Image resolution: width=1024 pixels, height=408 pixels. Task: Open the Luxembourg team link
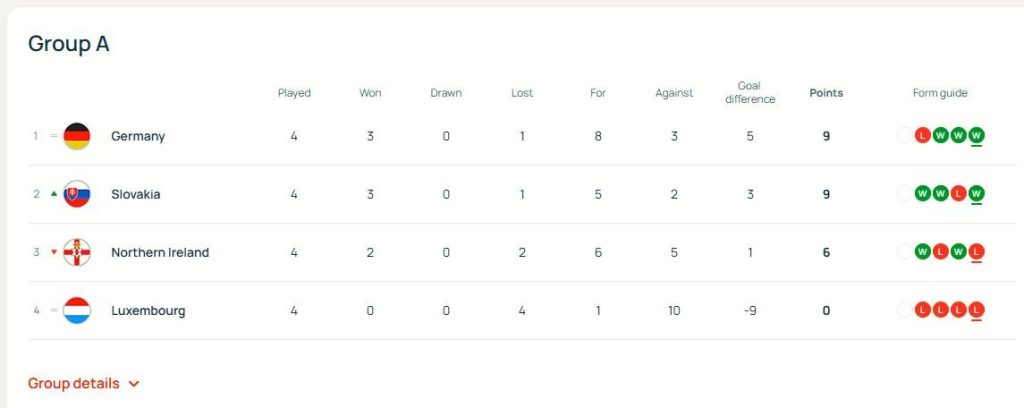tap(148, 310)
